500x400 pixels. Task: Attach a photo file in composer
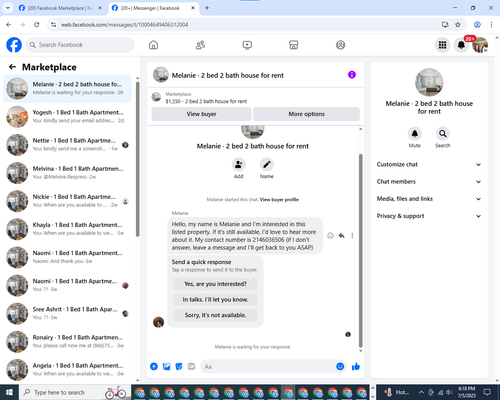(x=166, y=367)
